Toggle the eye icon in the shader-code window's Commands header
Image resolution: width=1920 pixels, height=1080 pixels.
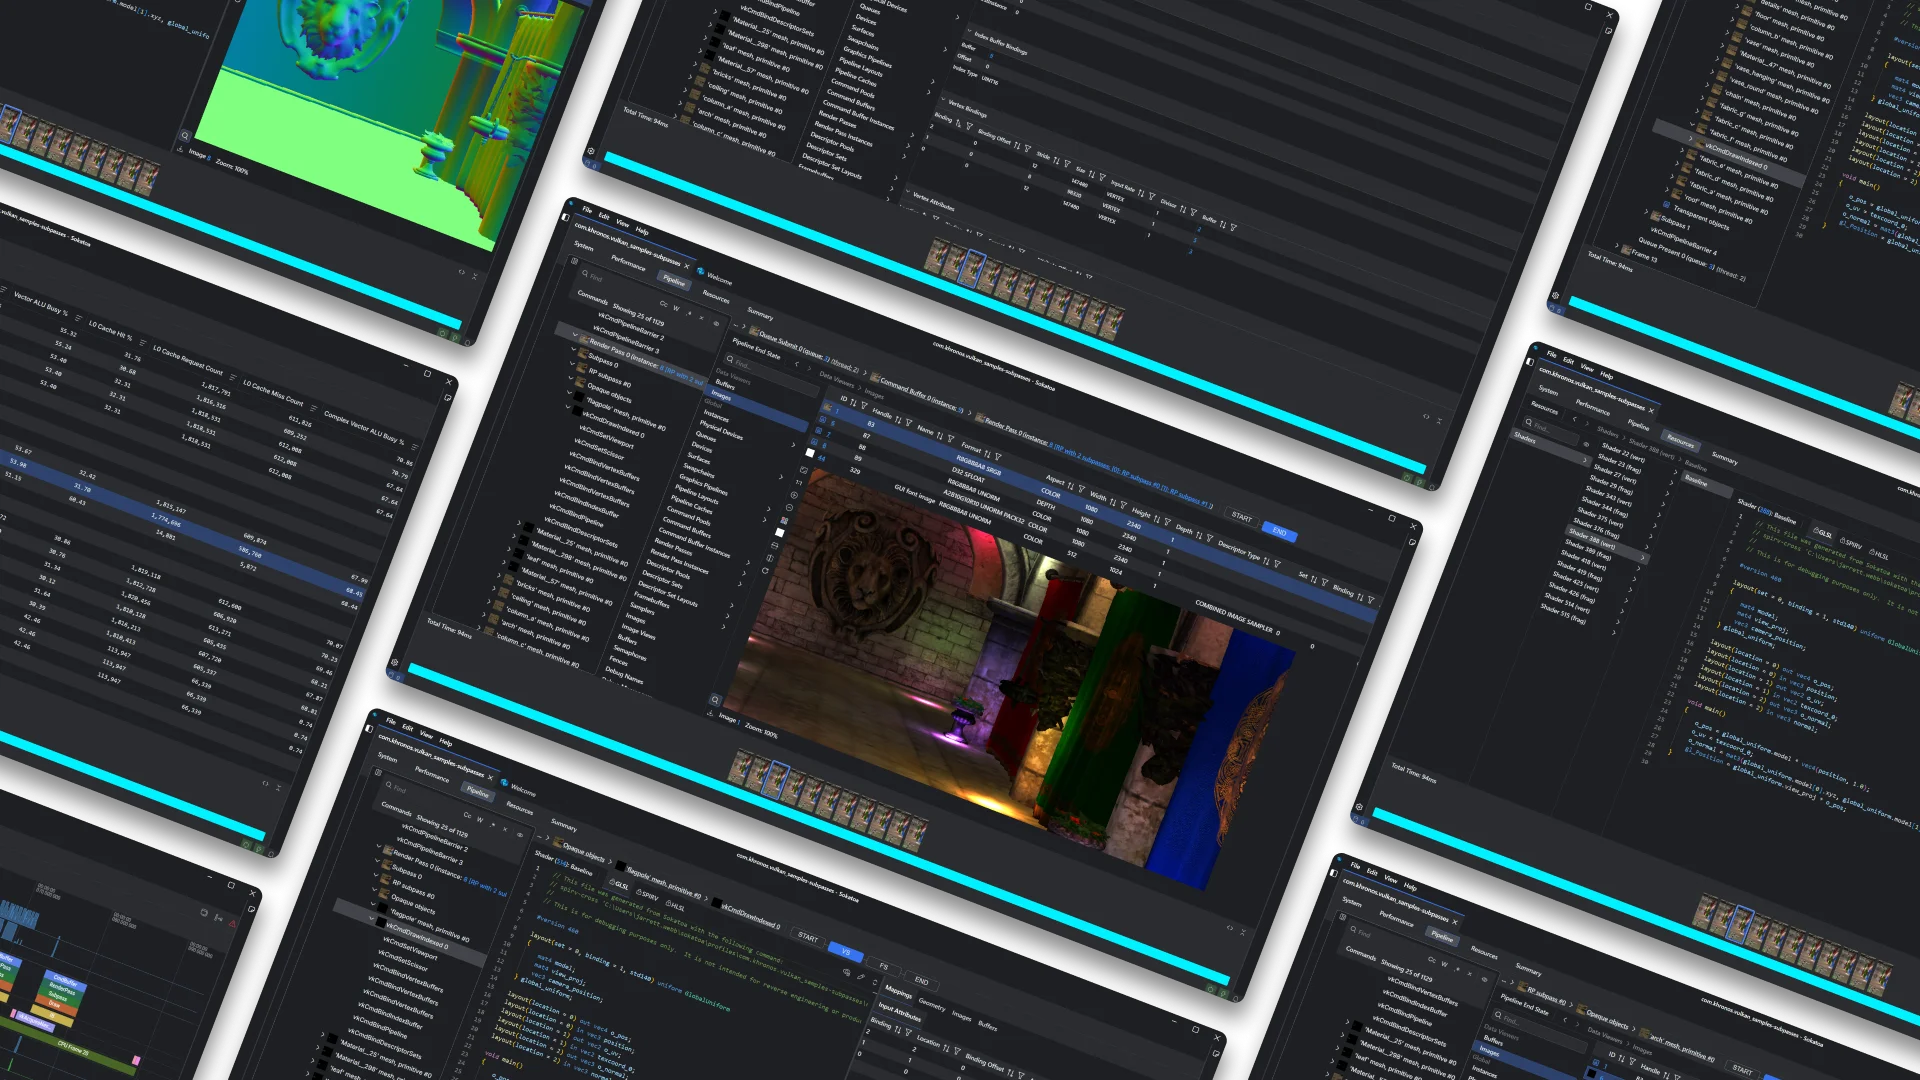tap(520, 835)
